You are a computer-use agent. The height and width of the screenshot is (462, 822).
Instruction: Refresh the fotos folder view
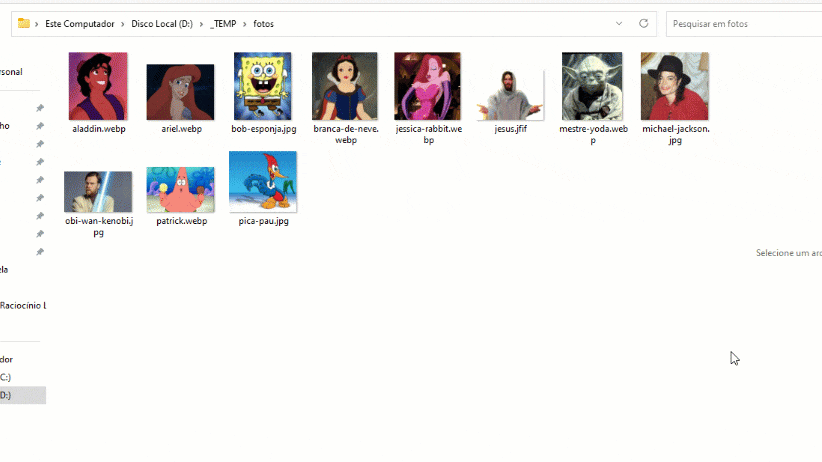tap(644, 24)
